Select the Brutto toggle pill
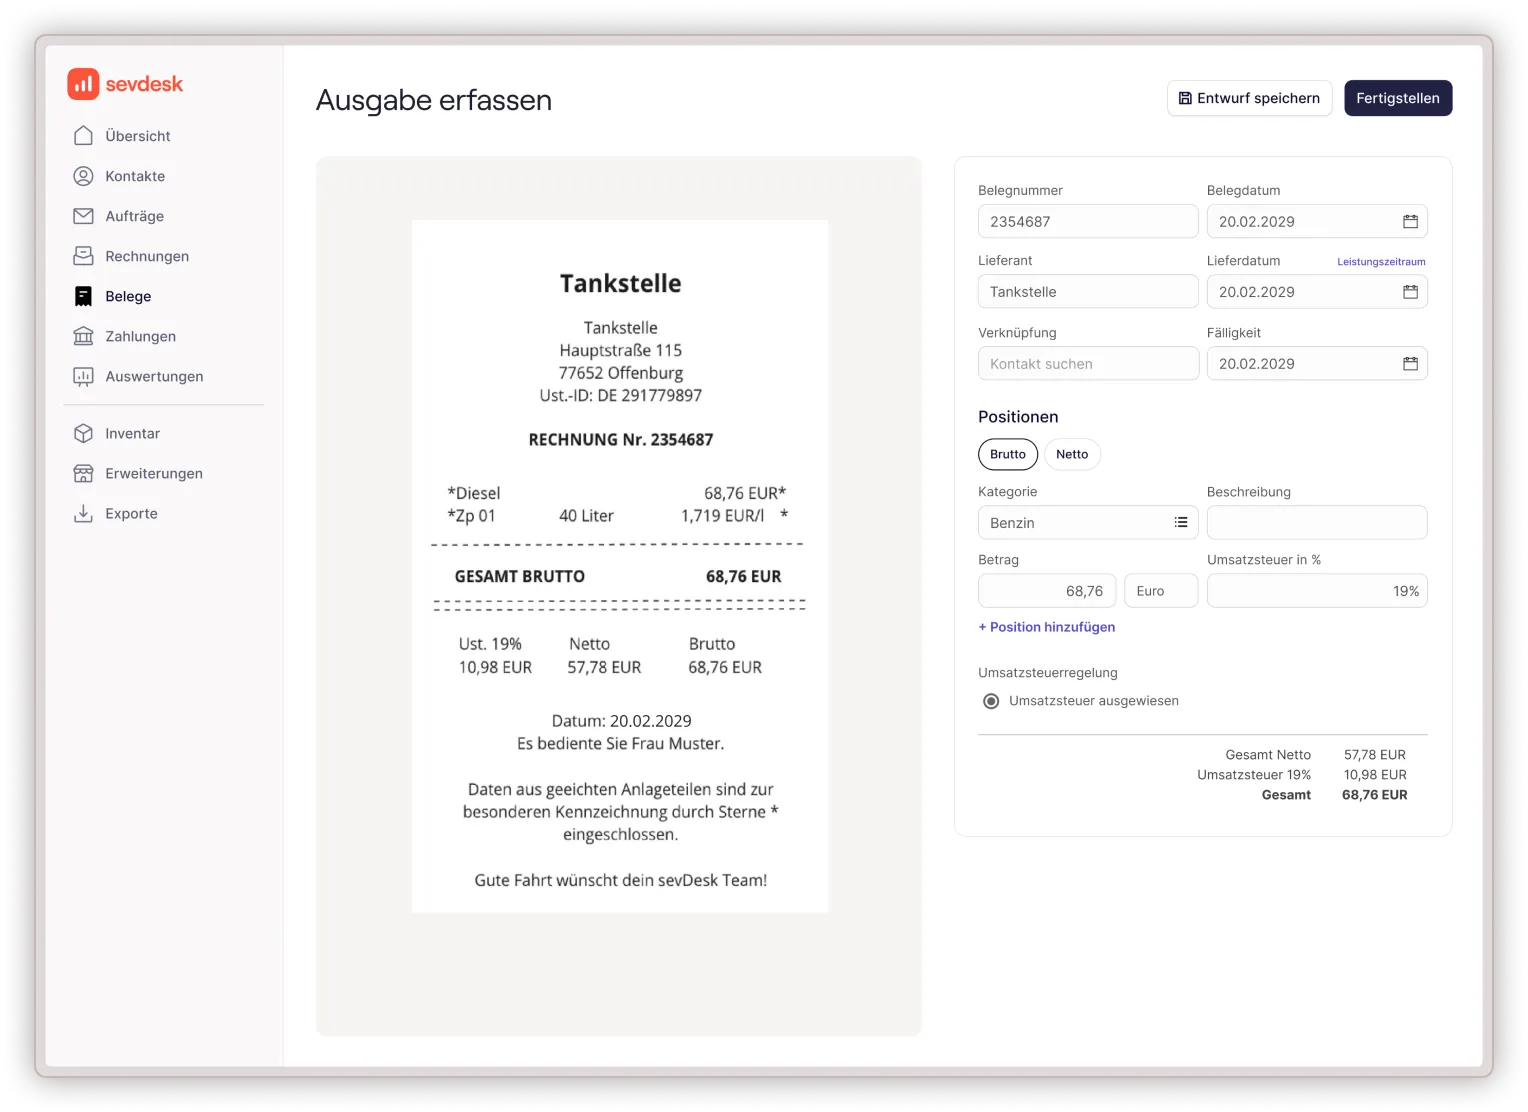1528x1112 pixels. 1007,454
